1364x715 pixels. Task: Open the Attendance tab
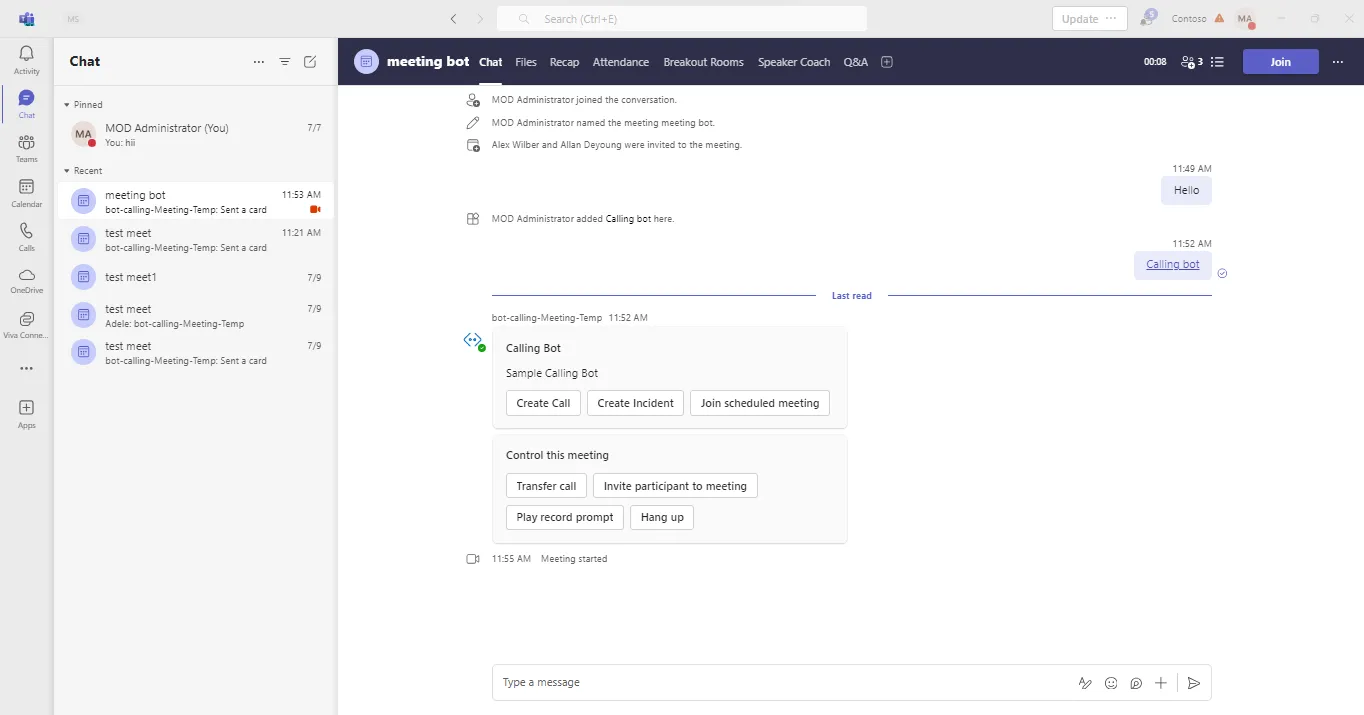coord(621,62)
